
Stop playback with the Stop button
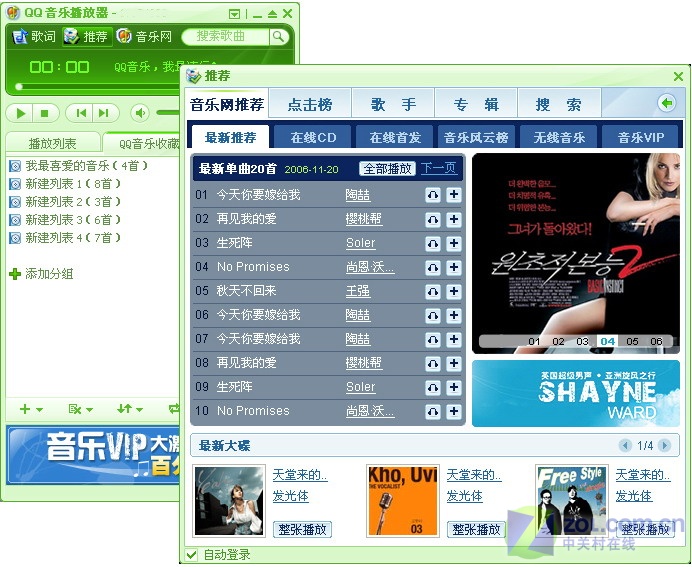[x=45, y=113]
